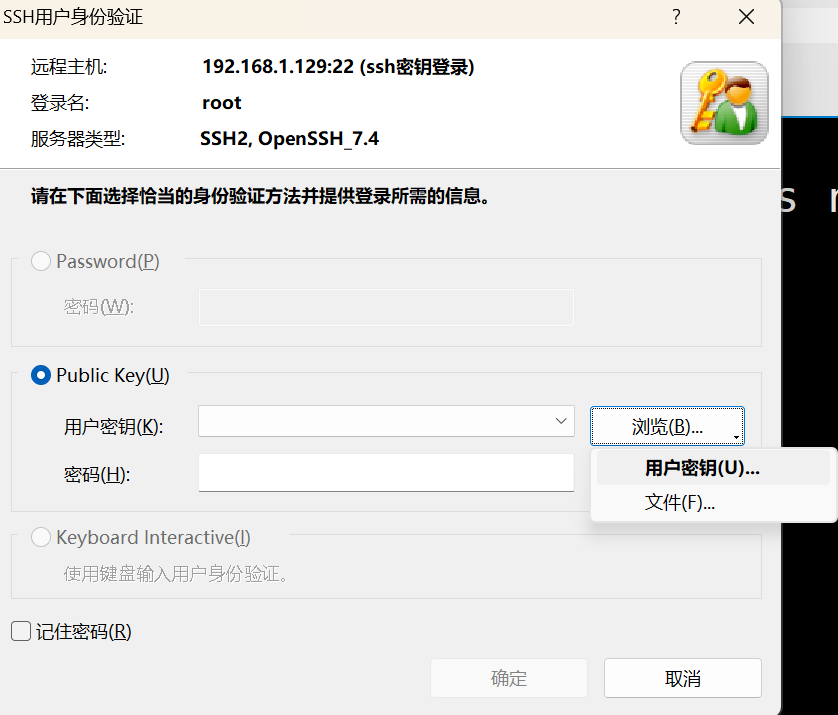Click the golden key user icon
Image resolution: width=838 pixels, height=715 pixels.
(x=723, y=101)
